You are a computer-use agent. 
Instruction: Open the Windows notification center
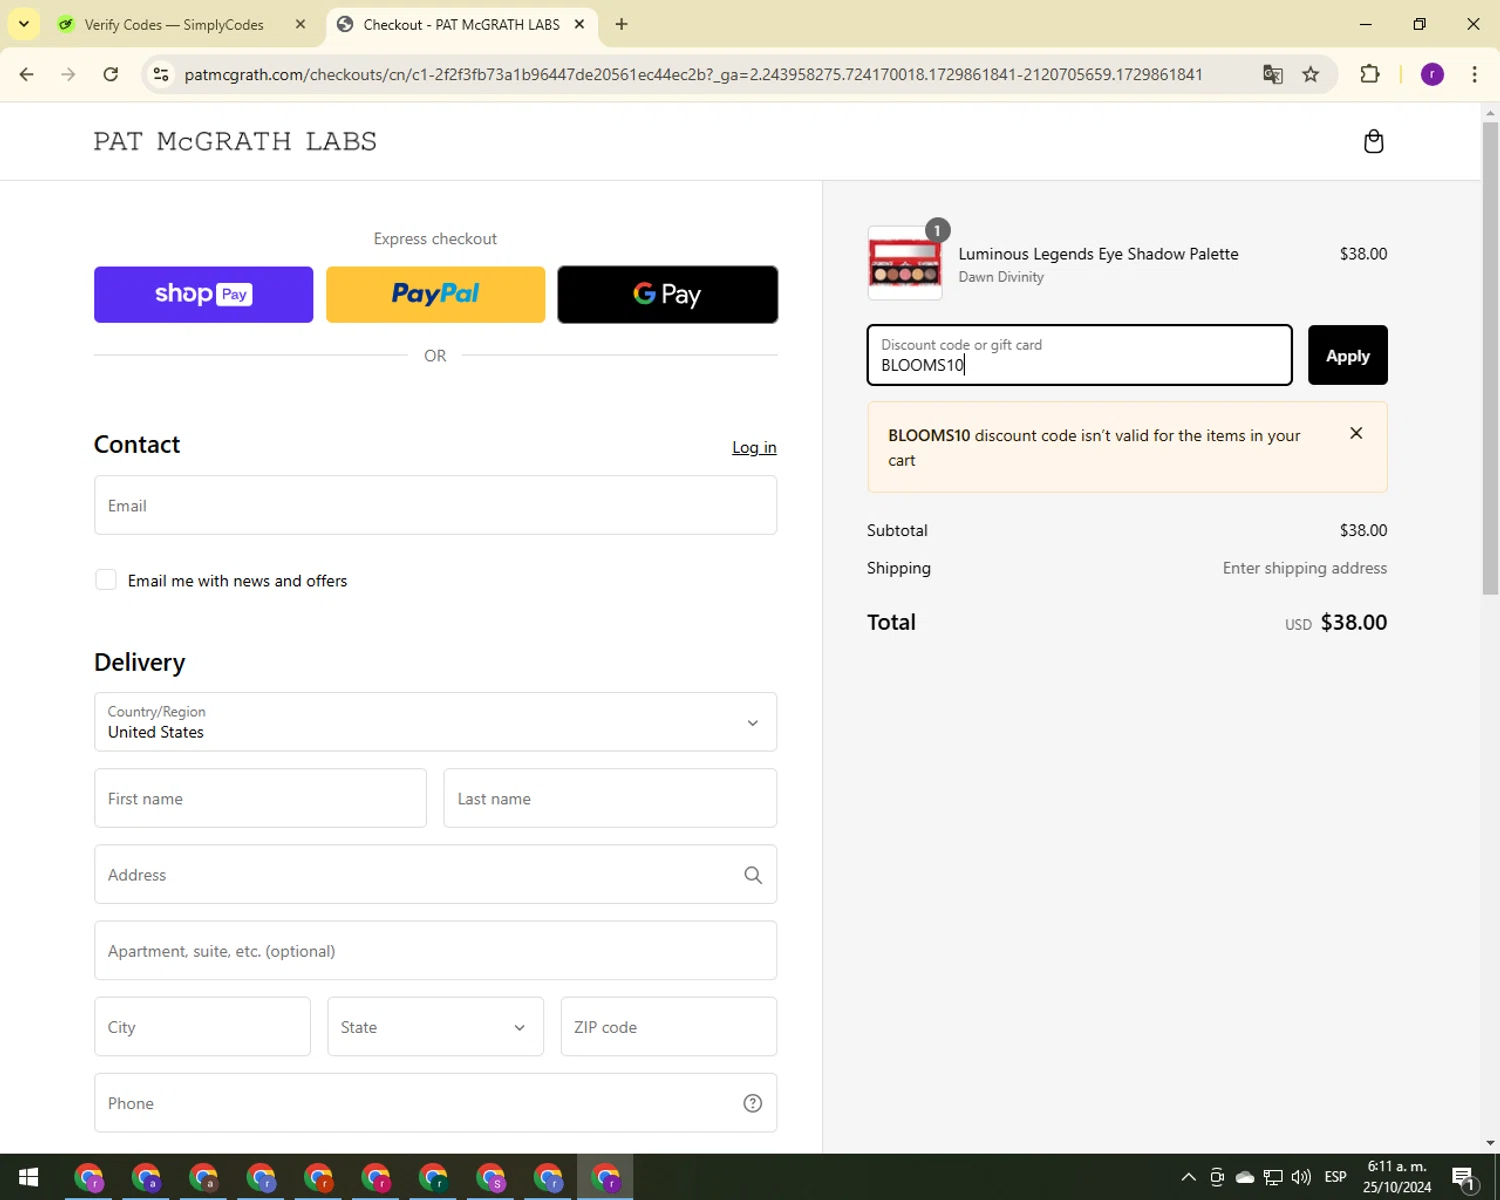pos(1464,1178)
